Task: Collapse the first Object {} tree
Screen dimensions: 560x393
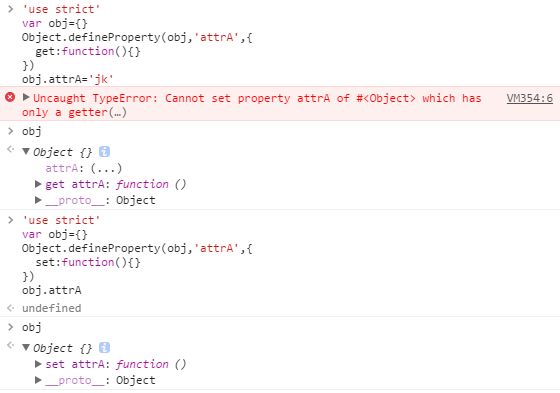Action: pyautogui.click(x=26, y=151)
